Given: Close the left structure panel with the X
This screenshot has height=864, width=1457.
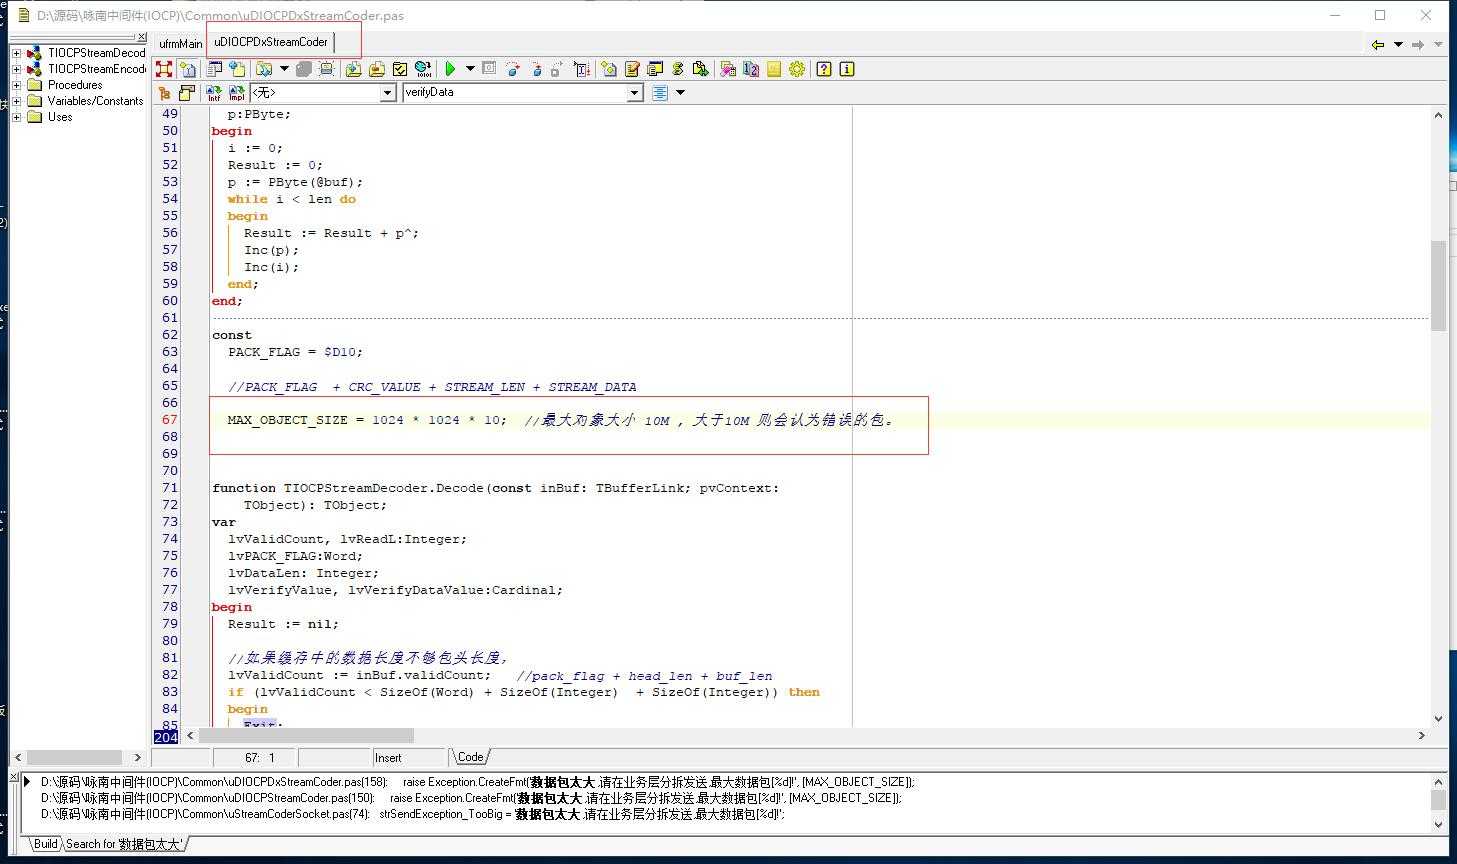Looking at the screenshot, I should pos(141,38).
